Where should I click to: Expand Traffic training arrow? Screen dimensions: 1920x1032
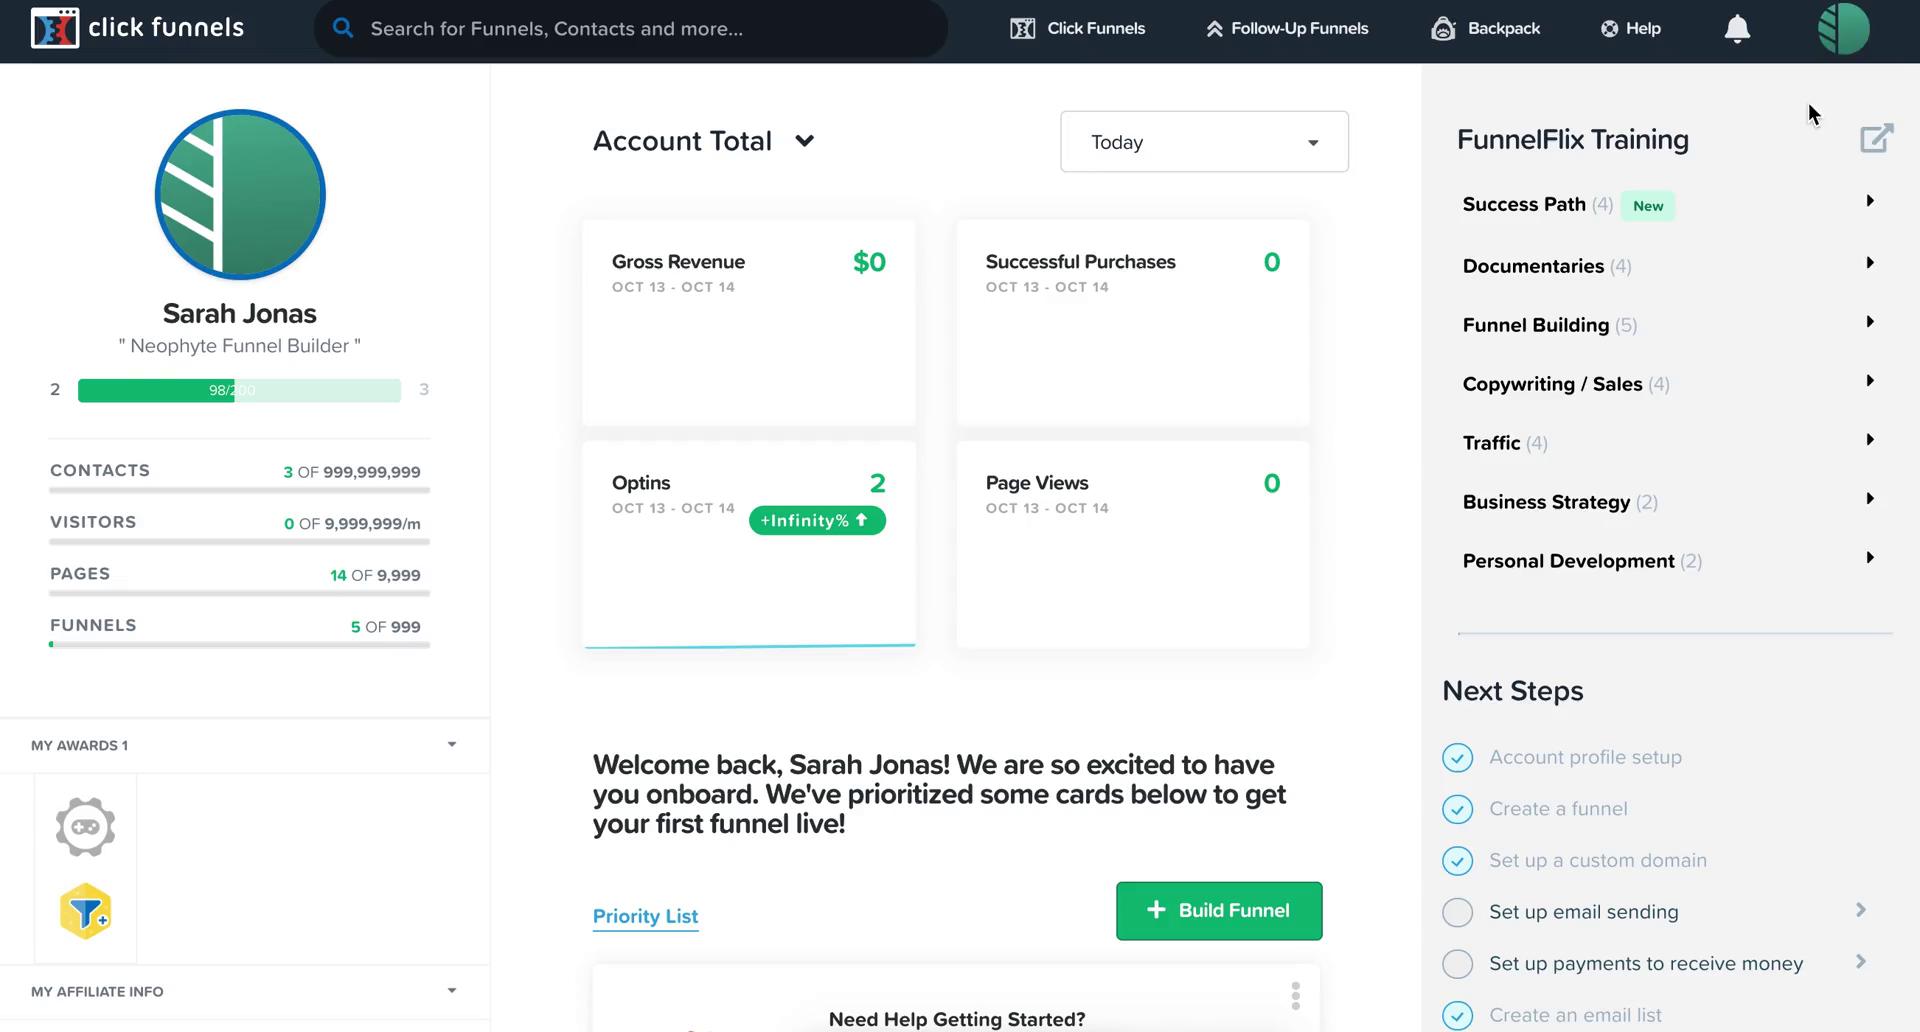click(x=1869, y=440)
